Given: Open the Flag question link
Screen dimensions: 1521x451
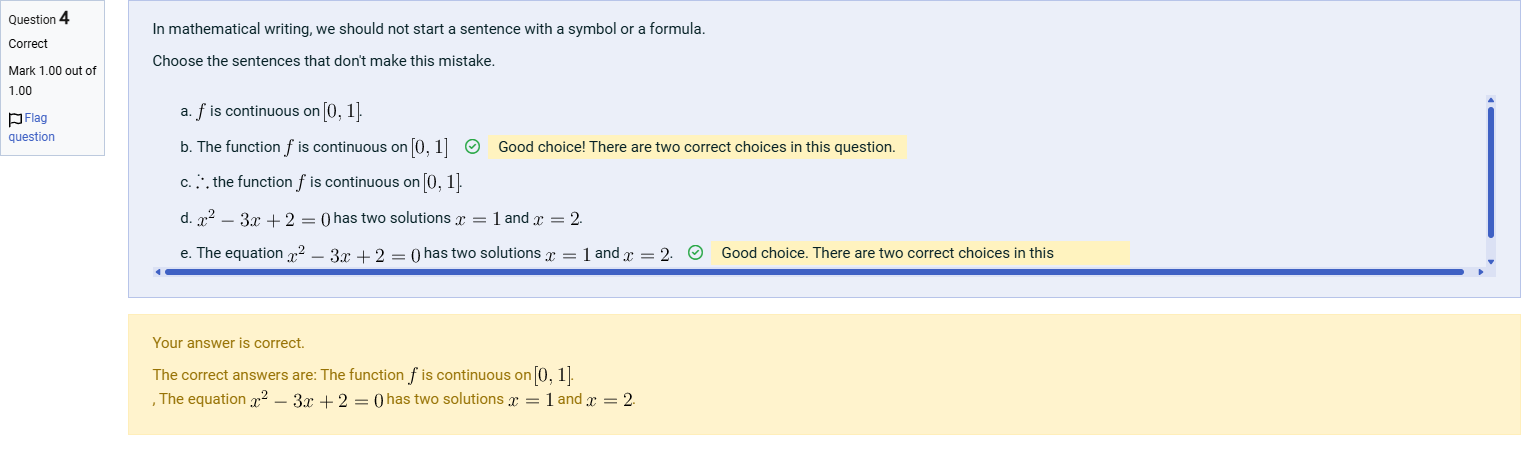Looking at the screenshot, I should (x=31, y=127).
